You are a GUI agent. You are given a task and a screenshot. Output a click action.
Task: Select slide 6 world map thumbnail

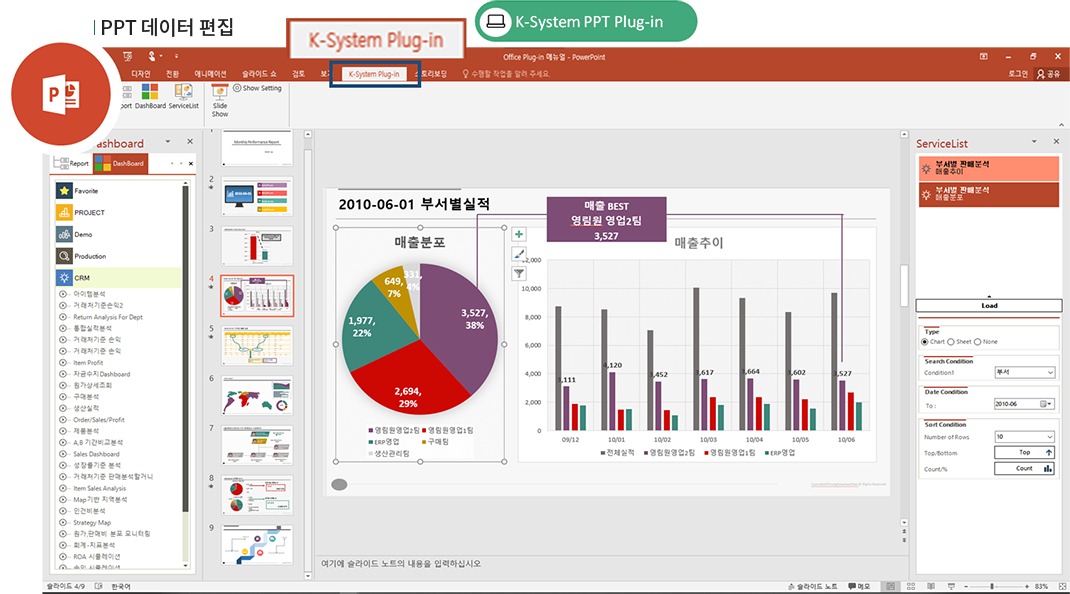coord(257,395)
